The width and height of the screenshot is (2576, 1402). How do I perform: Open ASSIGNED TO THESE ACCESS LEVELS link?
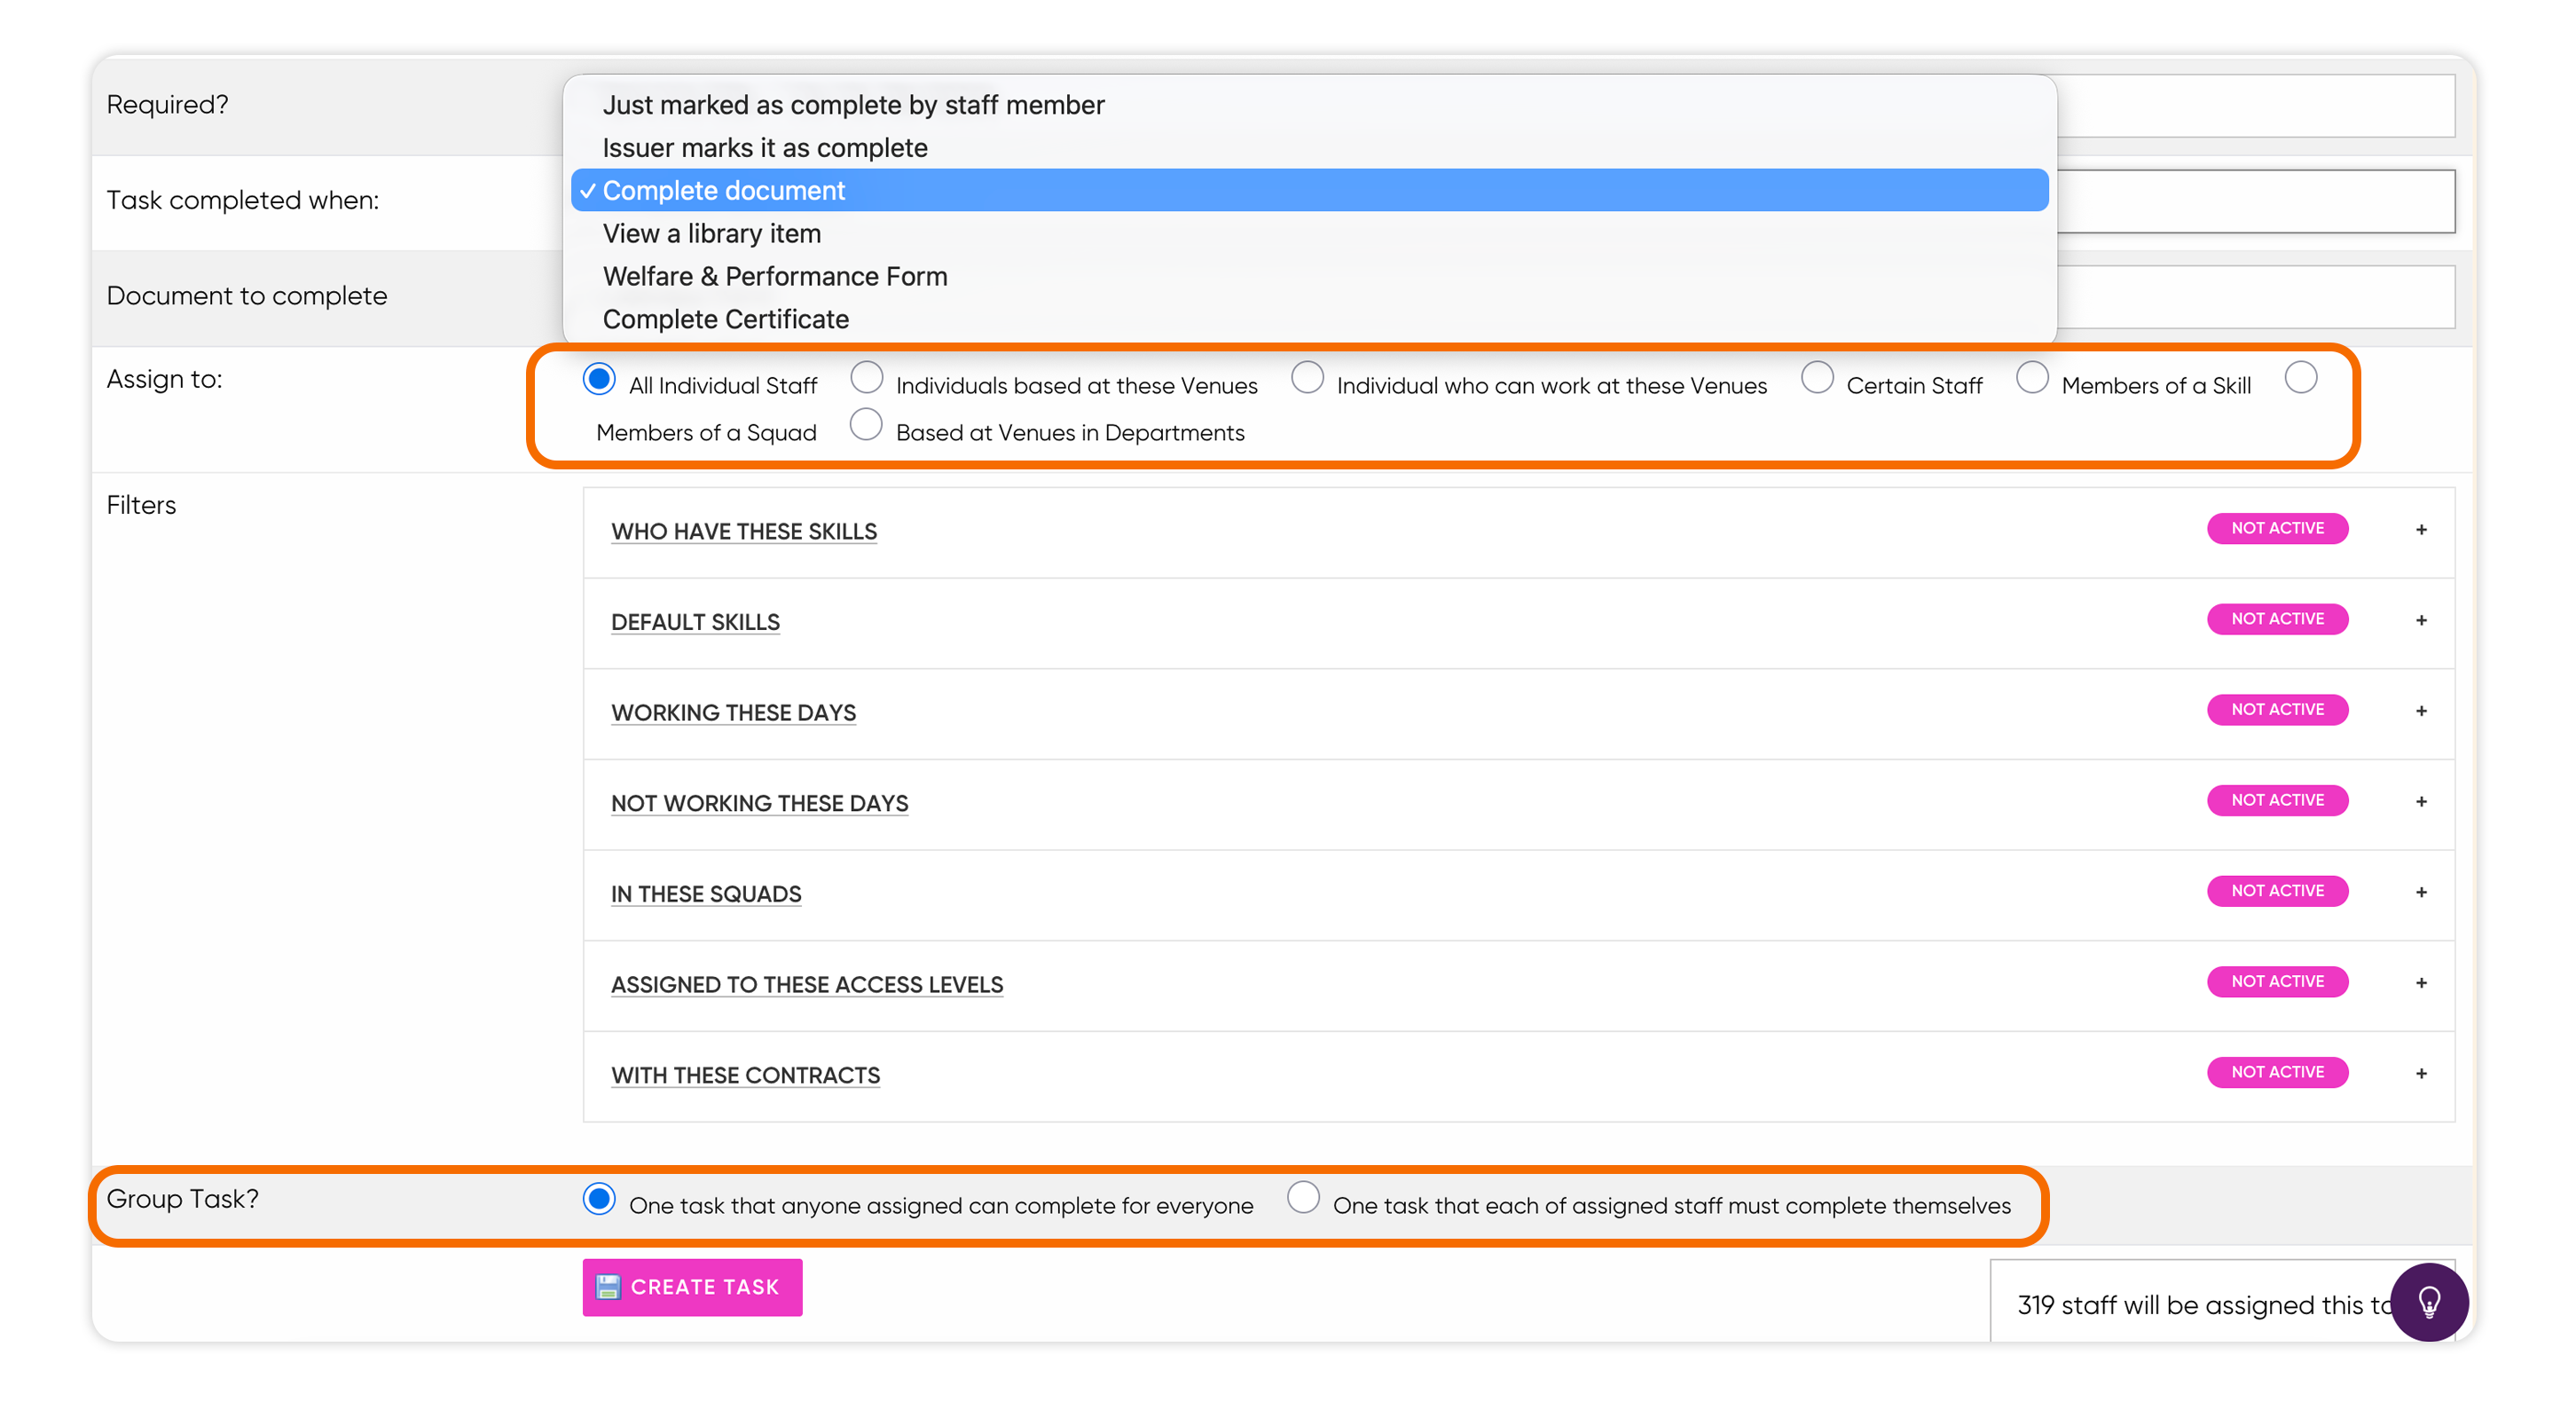[807, 985]
